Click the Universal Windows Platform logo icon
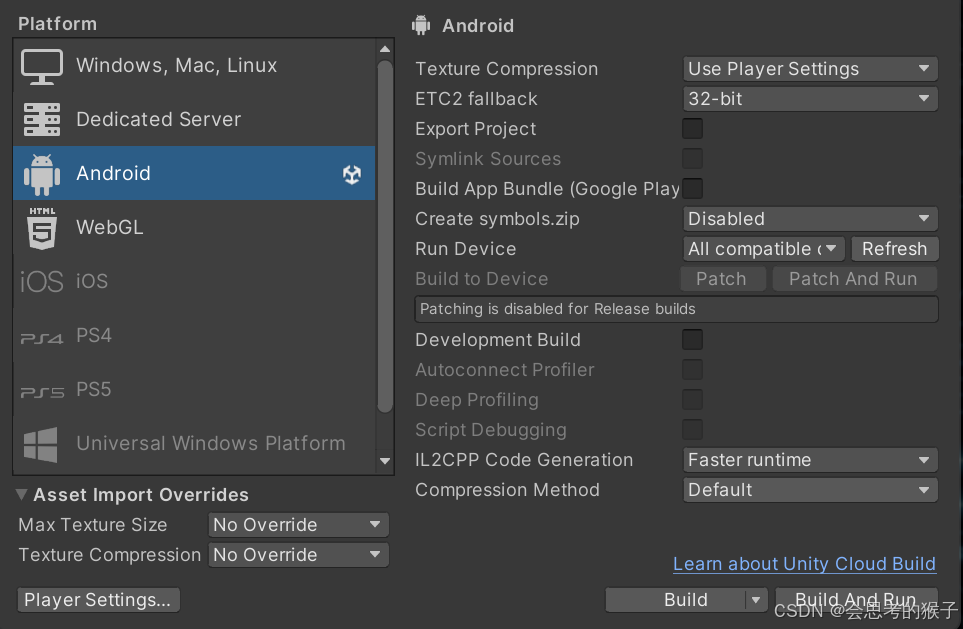The height and width of the screenshot is (629, 963). 41,444
